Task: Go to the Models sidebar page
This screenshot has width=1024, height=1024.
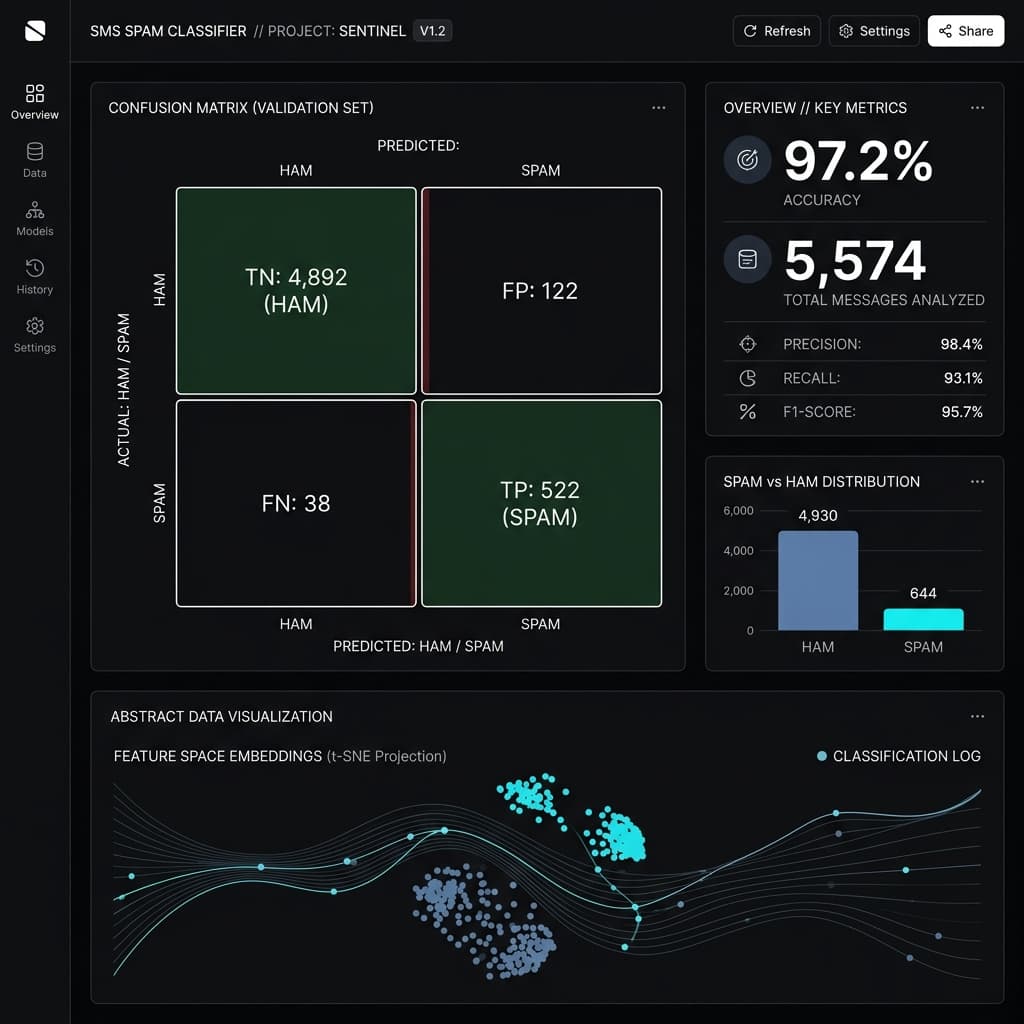Action: (x=35, y=218)
